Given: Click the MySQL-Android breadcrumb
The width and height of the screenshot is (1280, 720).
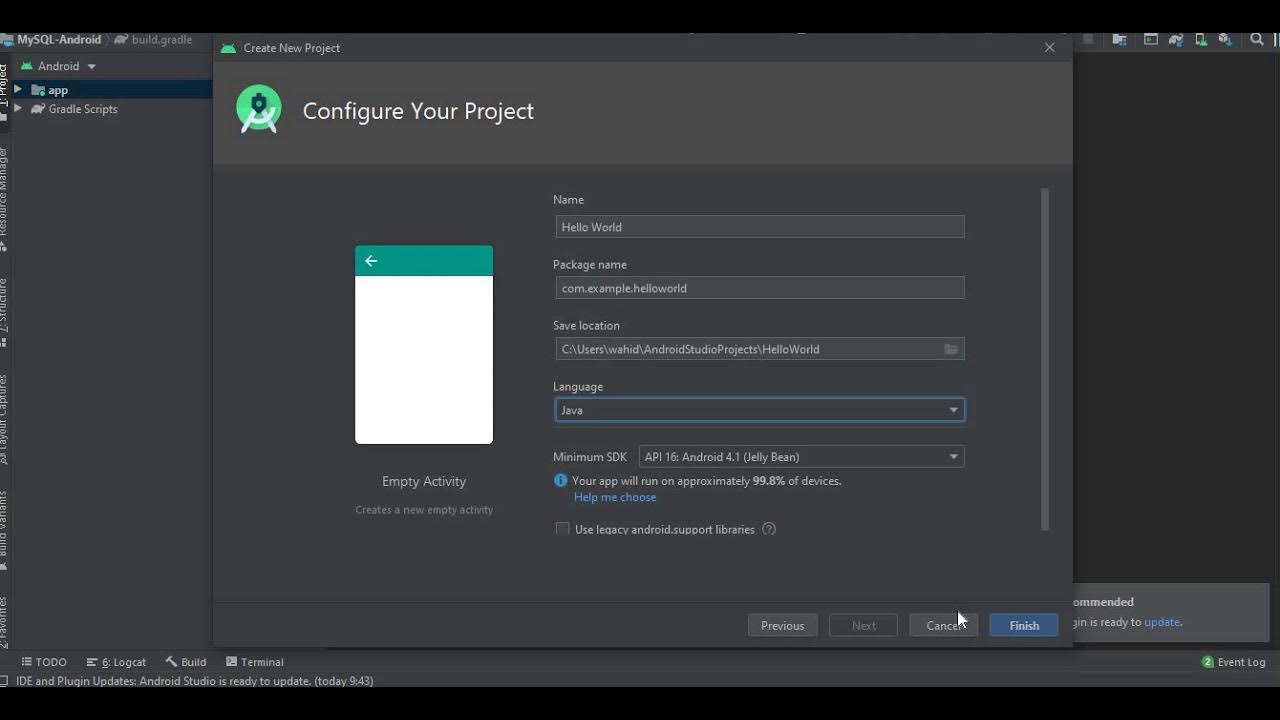Looking at the screenshot, I should click(x=59, y=40).
